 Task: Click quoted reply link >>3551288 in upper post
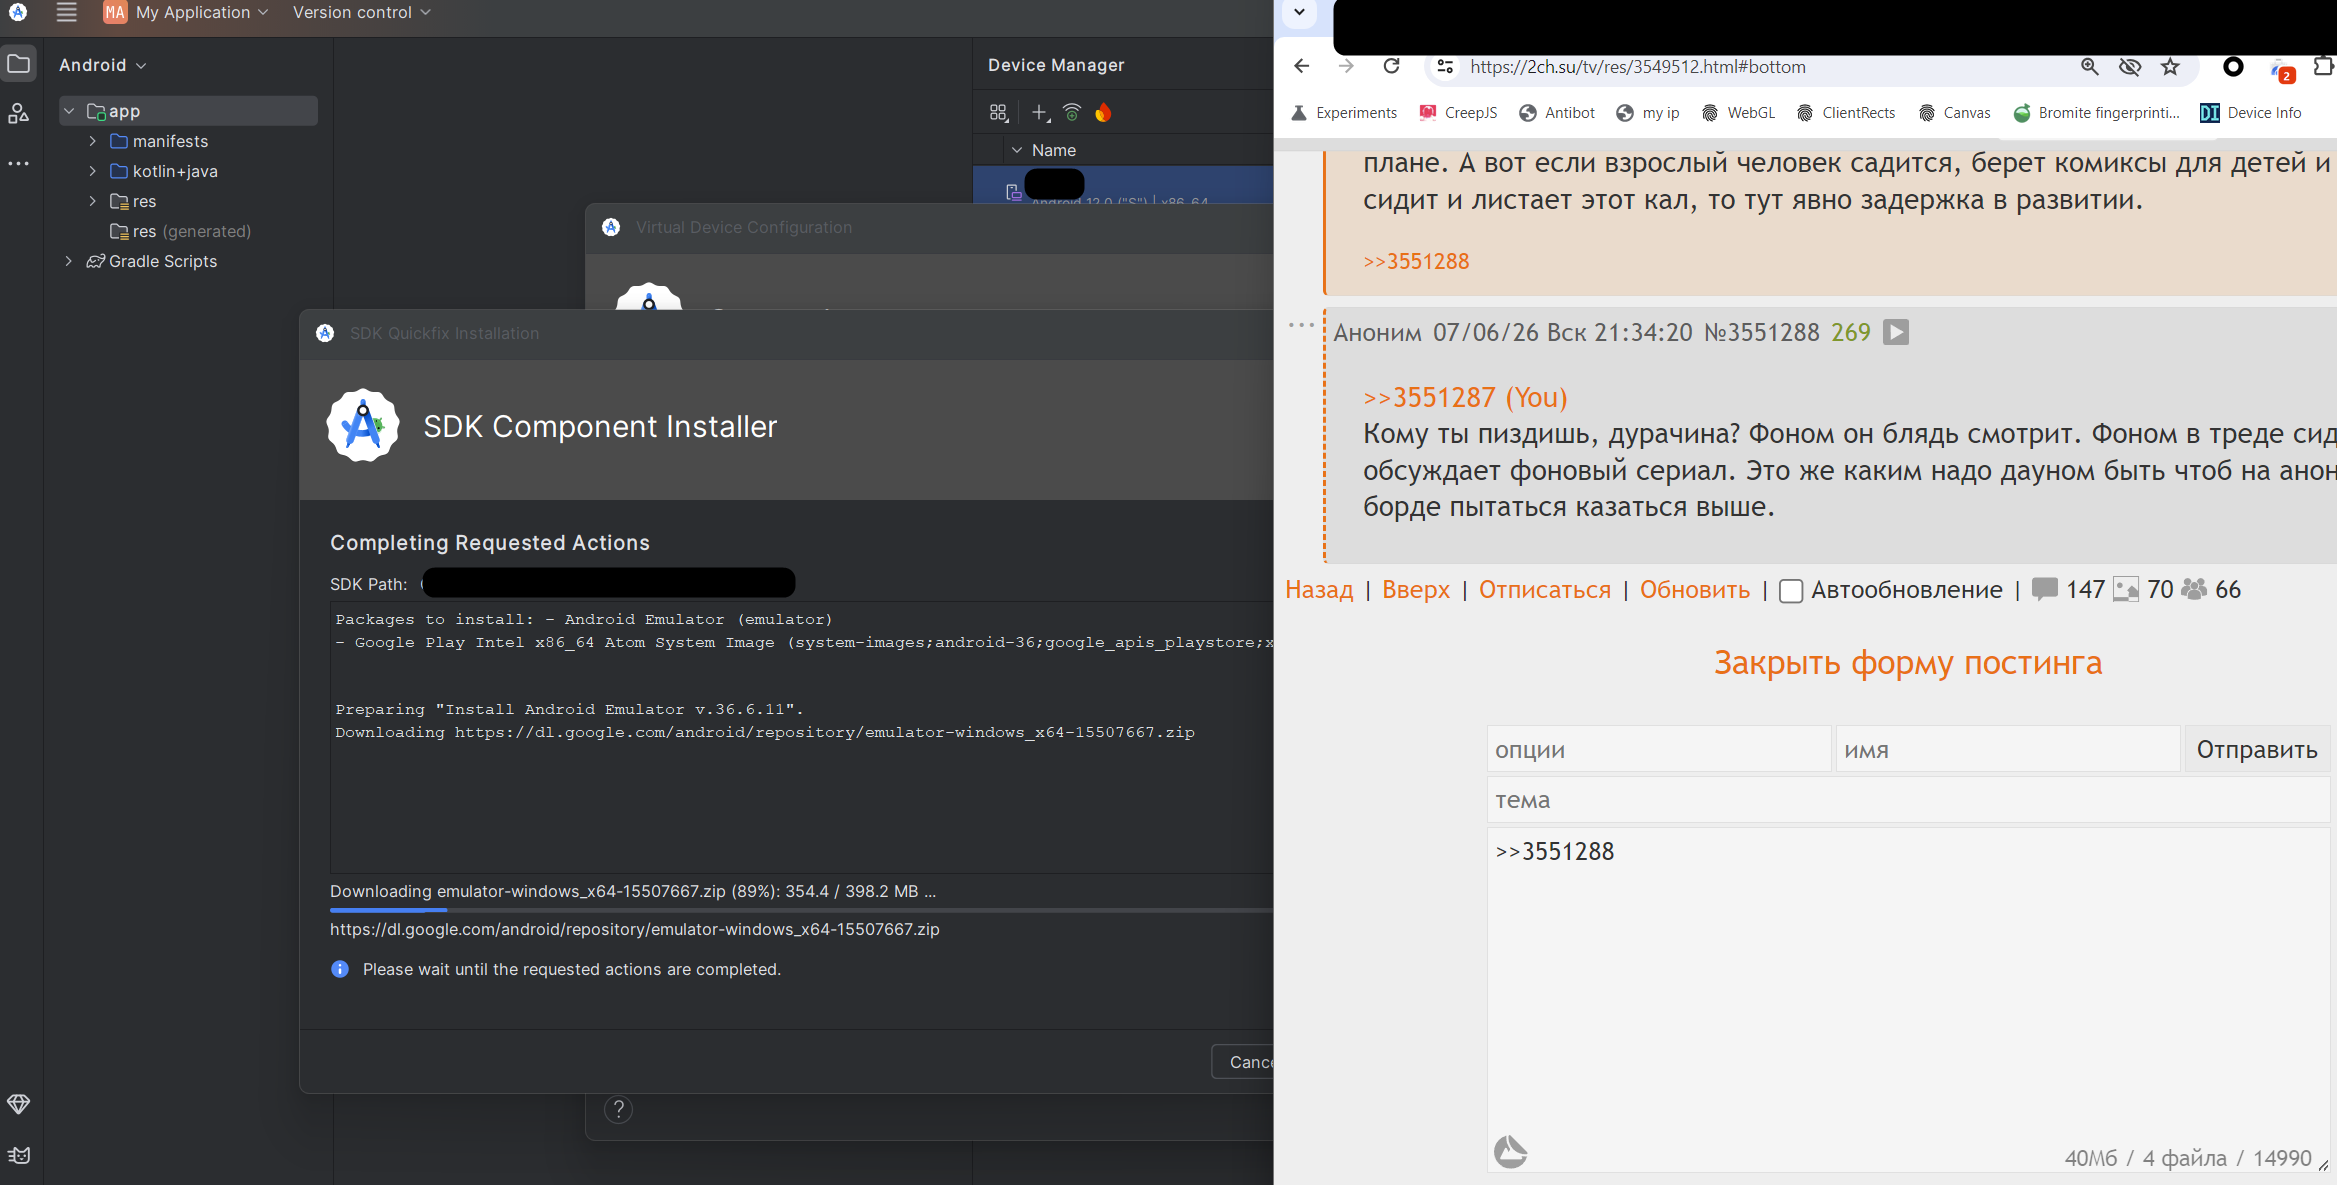(1416, 262)
